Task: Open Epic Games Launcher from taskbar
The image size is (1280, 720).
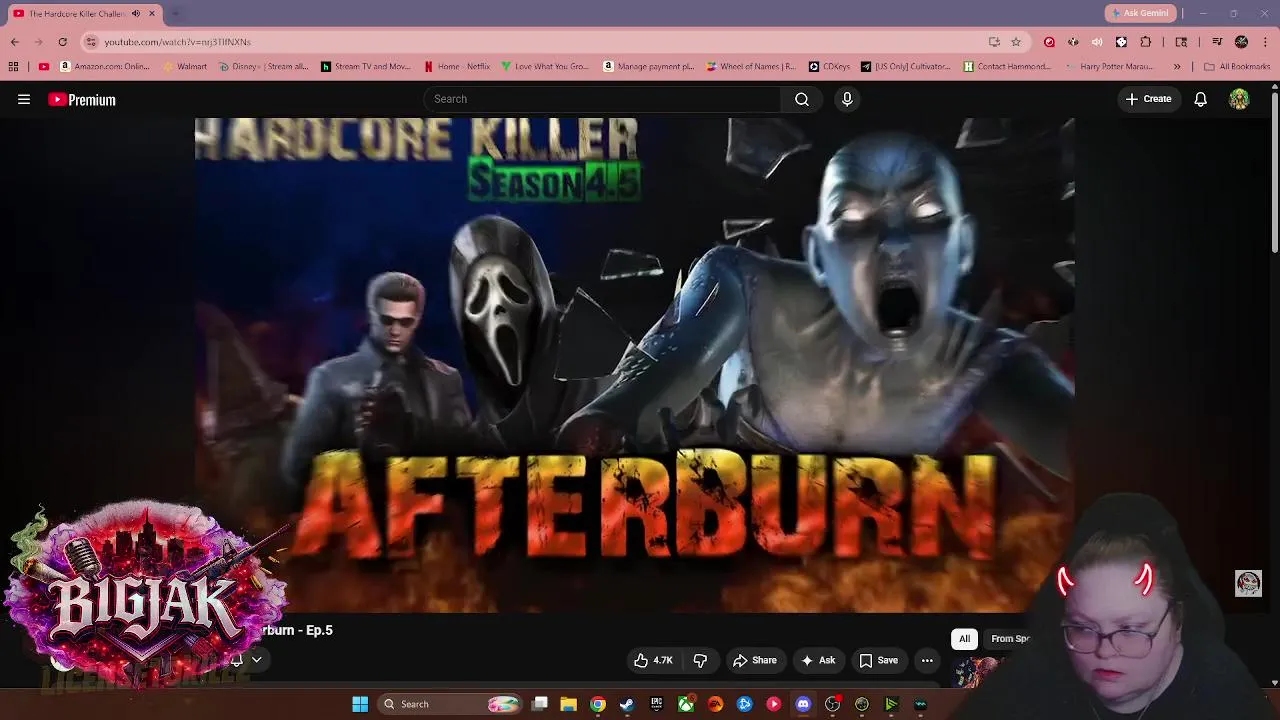Action: [656, 704]
